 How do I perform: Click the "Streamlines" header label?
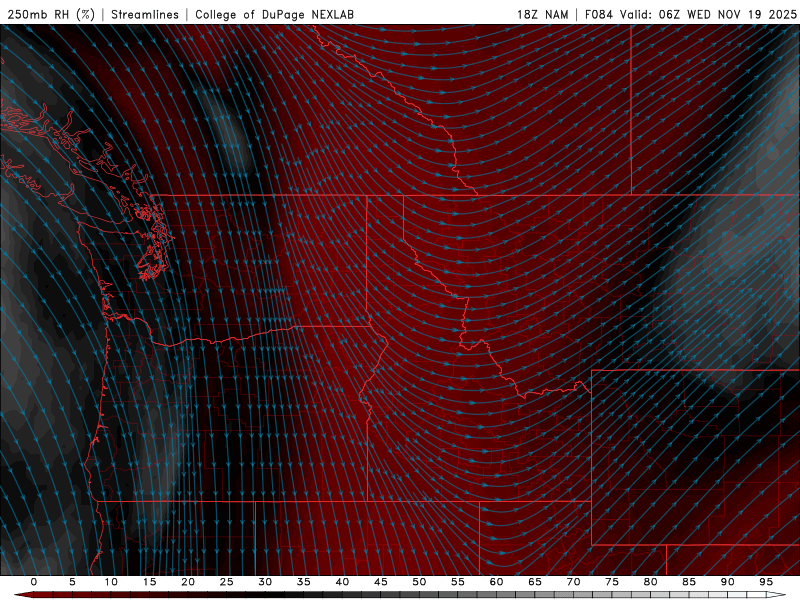coord(145,14)
